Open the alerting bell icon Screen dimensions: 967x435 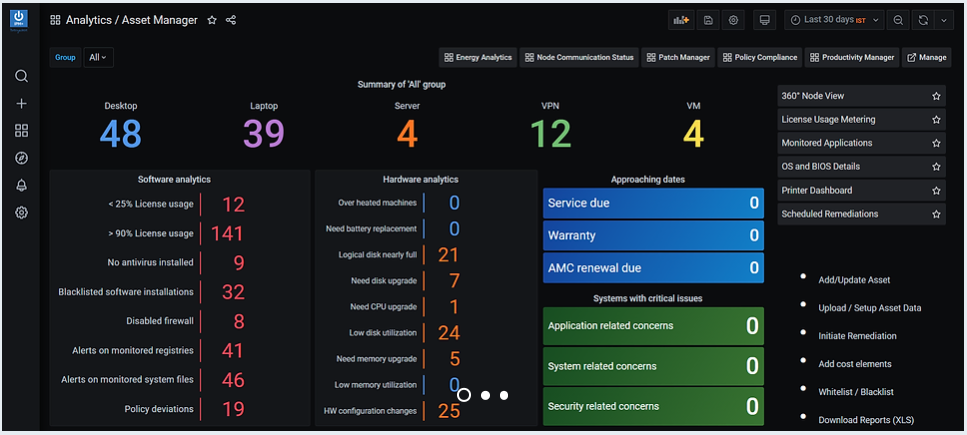coord(21,186)
